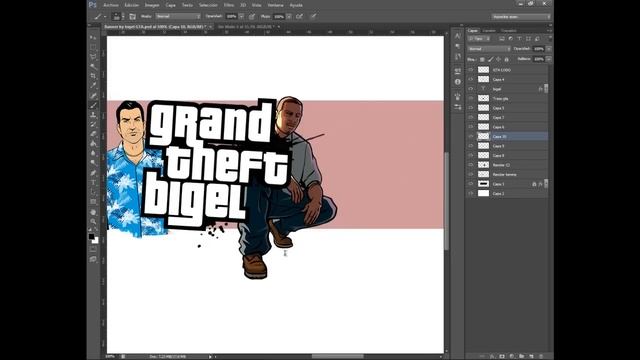This screenshot has height=360, width=640.
Task: Select the Rectangular Marquee tool
Action: [93, 47]
